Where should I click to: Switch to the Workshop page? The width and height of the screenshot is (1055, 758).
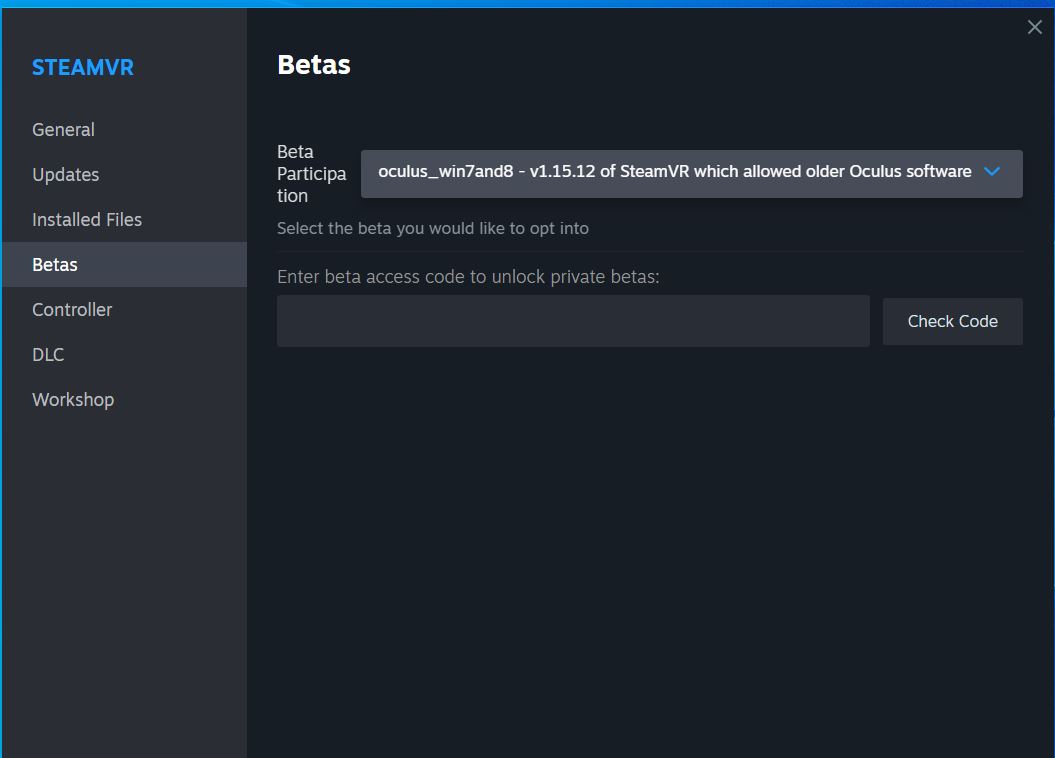(73, 400)
